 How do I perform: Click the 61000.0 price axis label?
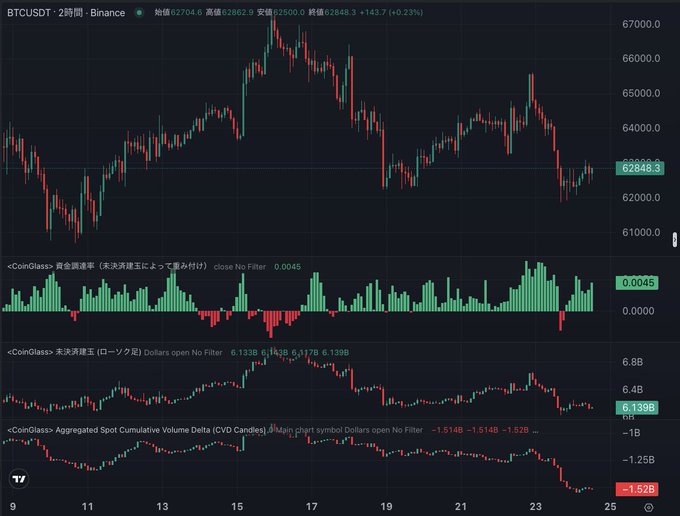click(641, 232)
